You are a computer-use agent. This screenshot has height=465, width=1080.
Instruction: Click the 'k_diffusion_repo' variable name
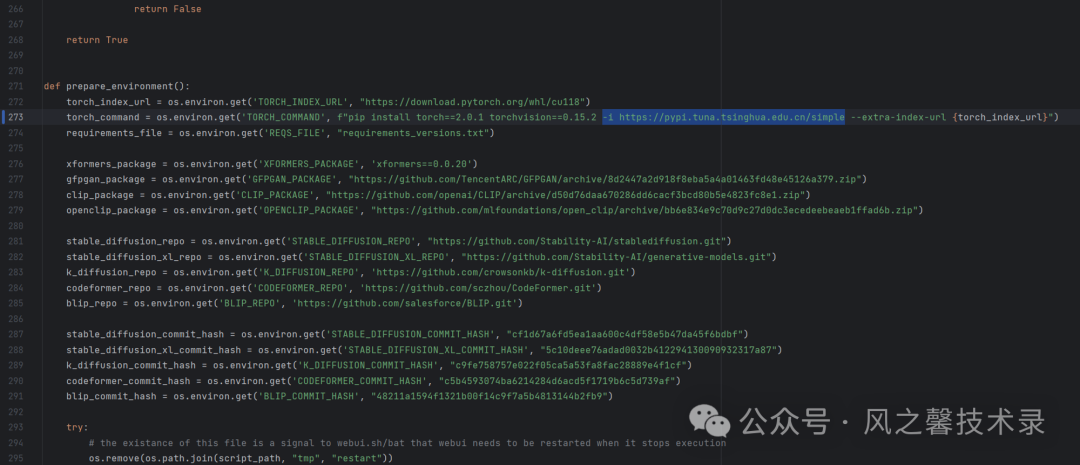tap(111, 272)
